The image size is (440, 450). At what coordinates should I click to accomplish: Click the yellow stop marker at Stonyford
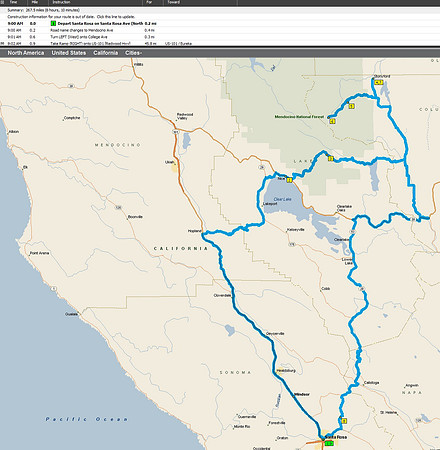click(378, 82)
